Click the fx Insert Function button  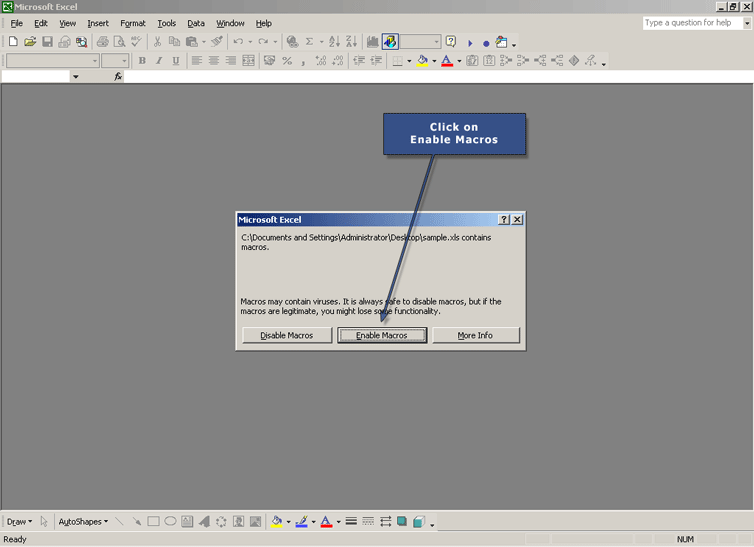click(x=118, y=76)
